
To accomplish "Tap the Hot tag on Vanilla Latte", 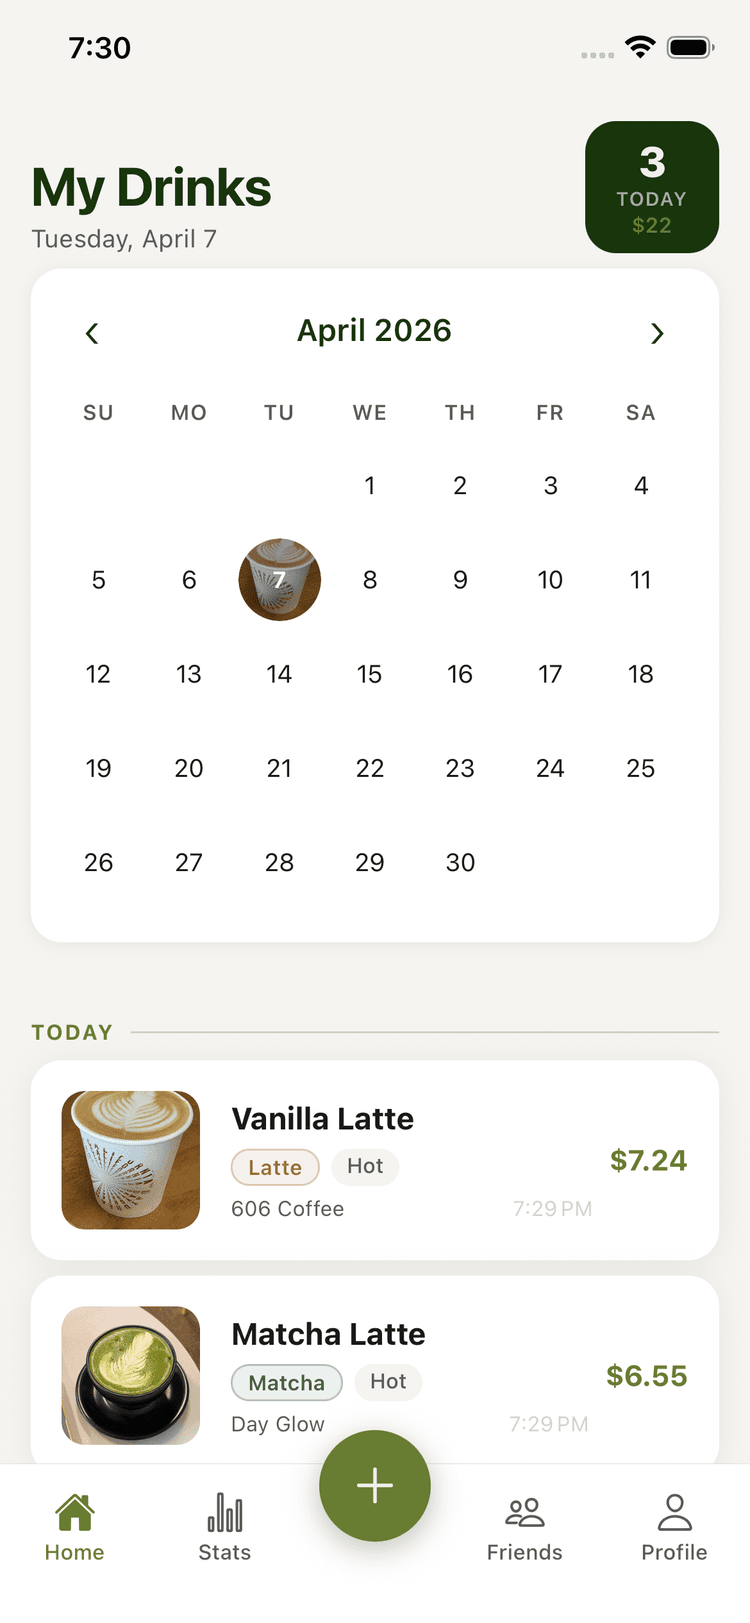I will [365, 1166].
